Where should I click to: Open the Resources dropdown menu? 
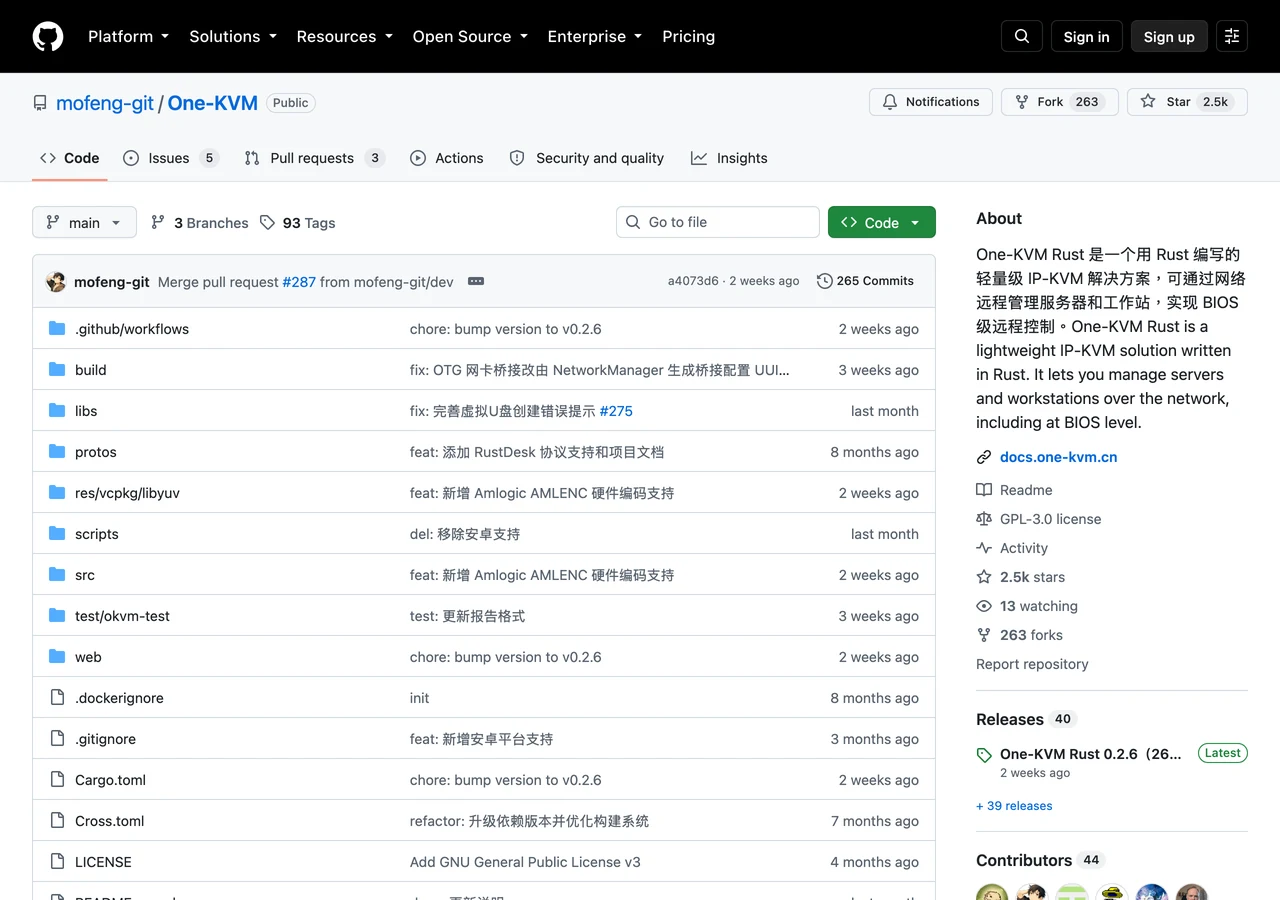coord(344,36)
